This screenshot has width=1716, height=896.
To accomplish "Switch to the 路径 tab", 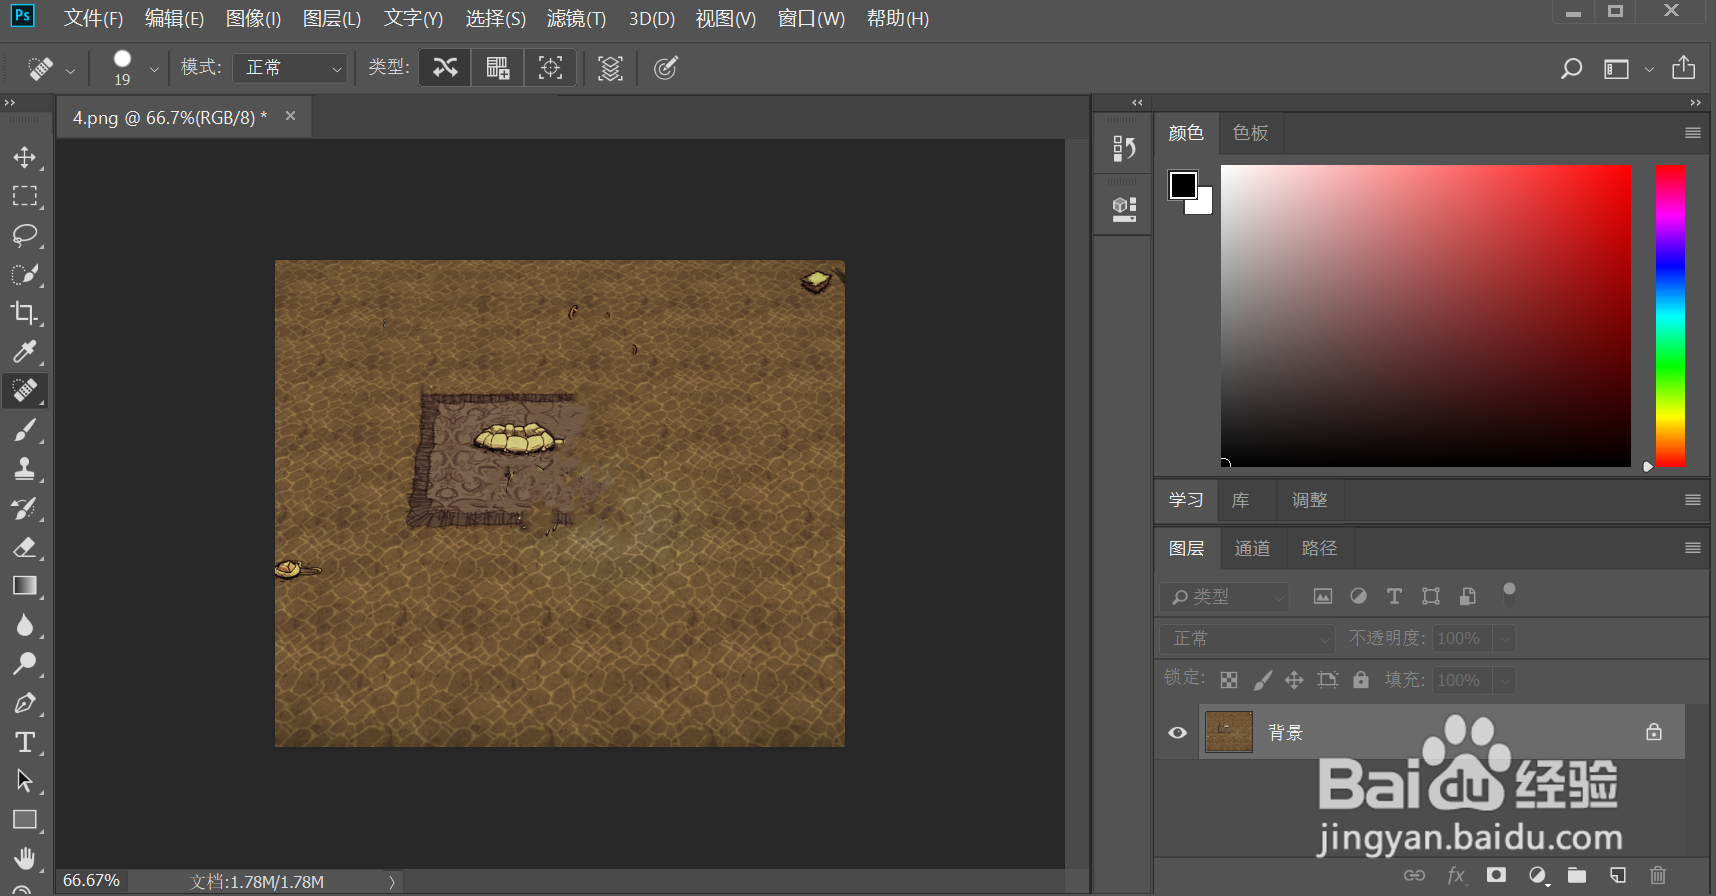I will pos(1319,548).
